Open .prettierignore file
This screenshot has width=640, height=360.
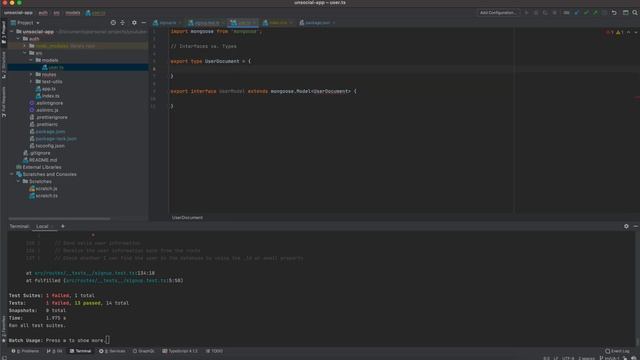click(x=49, y=117)
